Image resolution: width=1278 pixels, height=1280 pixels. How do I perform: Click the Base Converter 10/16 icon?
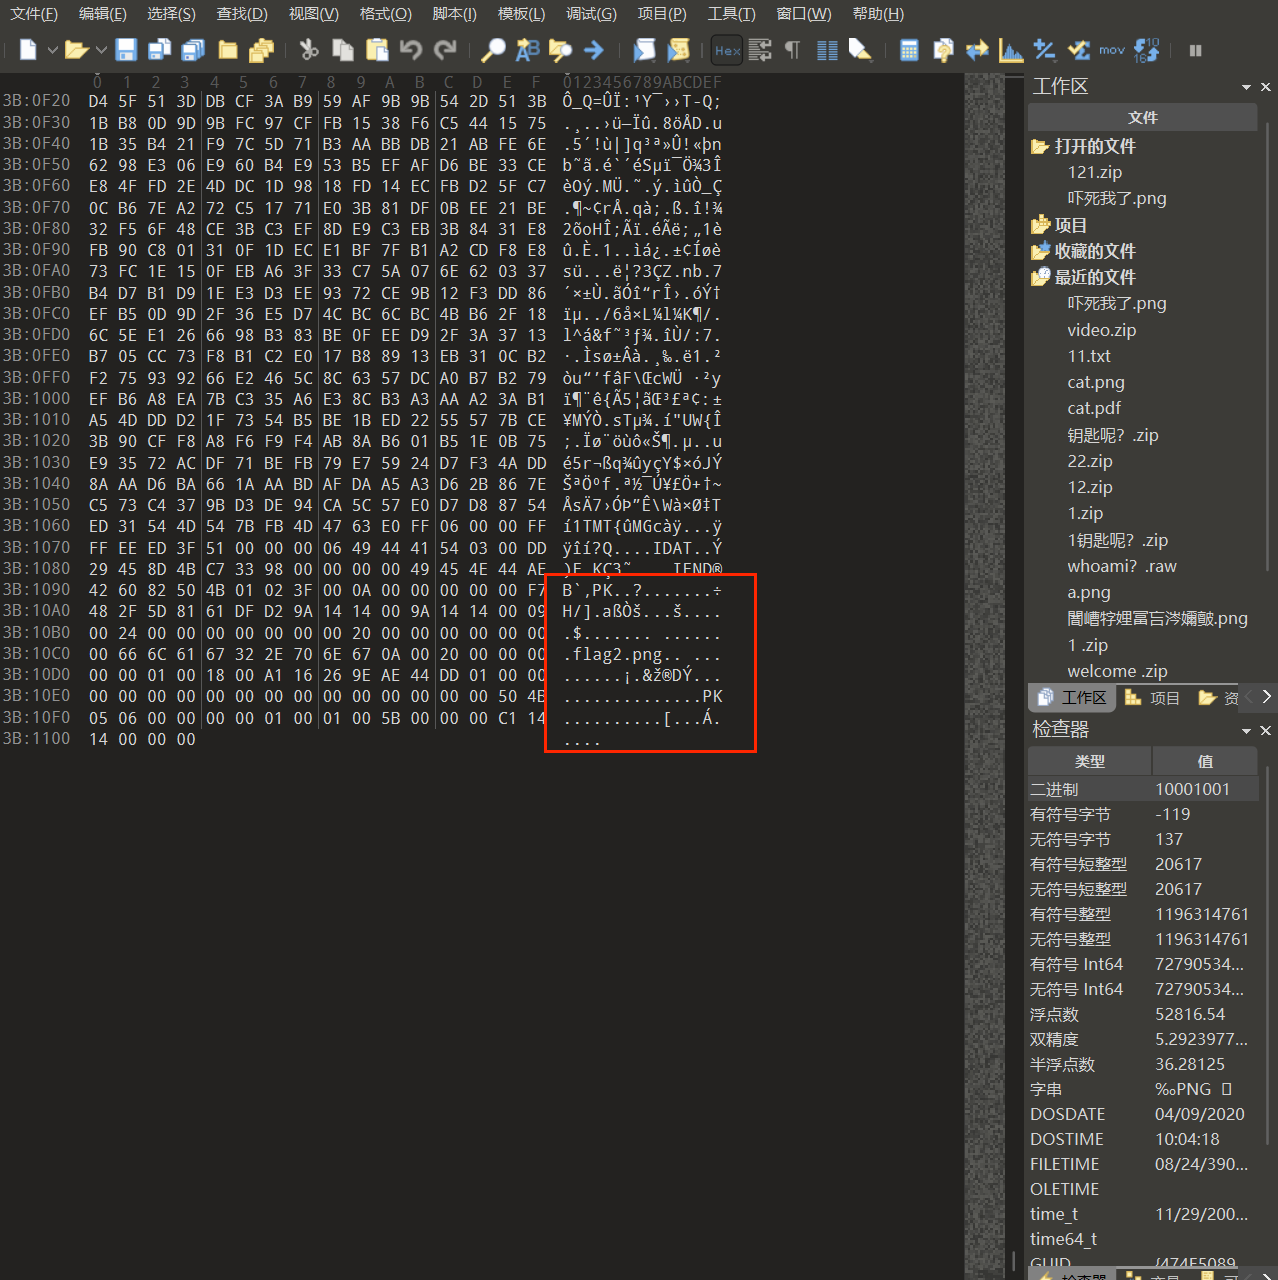pyautogui.click(x=1146, y=50)
